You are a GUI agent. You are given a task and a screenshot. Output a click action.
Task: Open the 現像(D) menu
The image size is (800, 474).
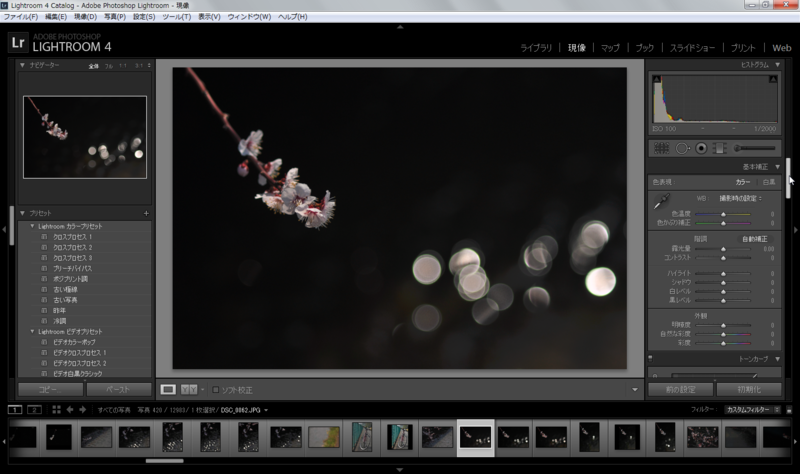coord(85,17)
